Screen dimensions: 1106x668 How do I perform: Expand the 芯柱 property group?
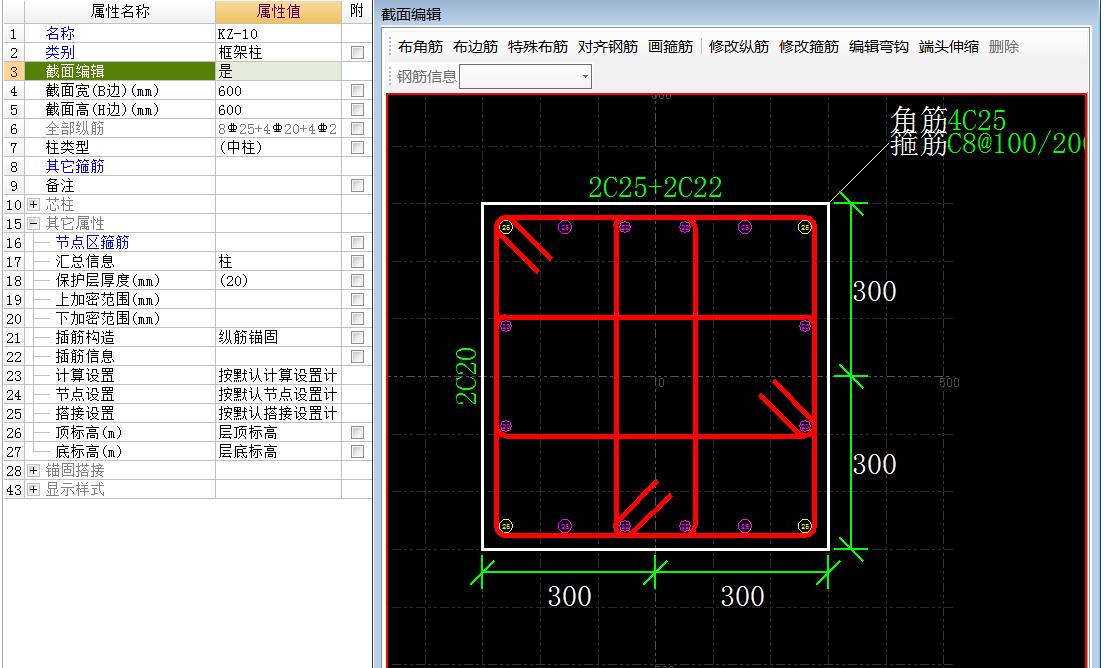pyautogui.click(x=33, y=205)
